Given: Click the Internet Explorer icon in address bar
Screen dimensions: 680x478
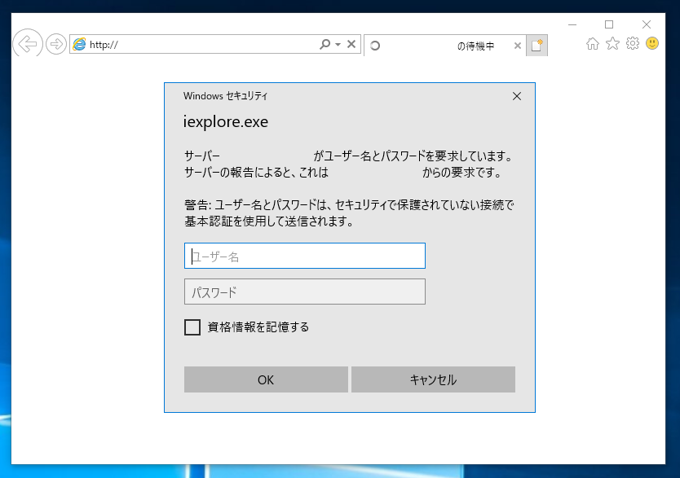Looking at the screenshot, I should pos(79,44).
